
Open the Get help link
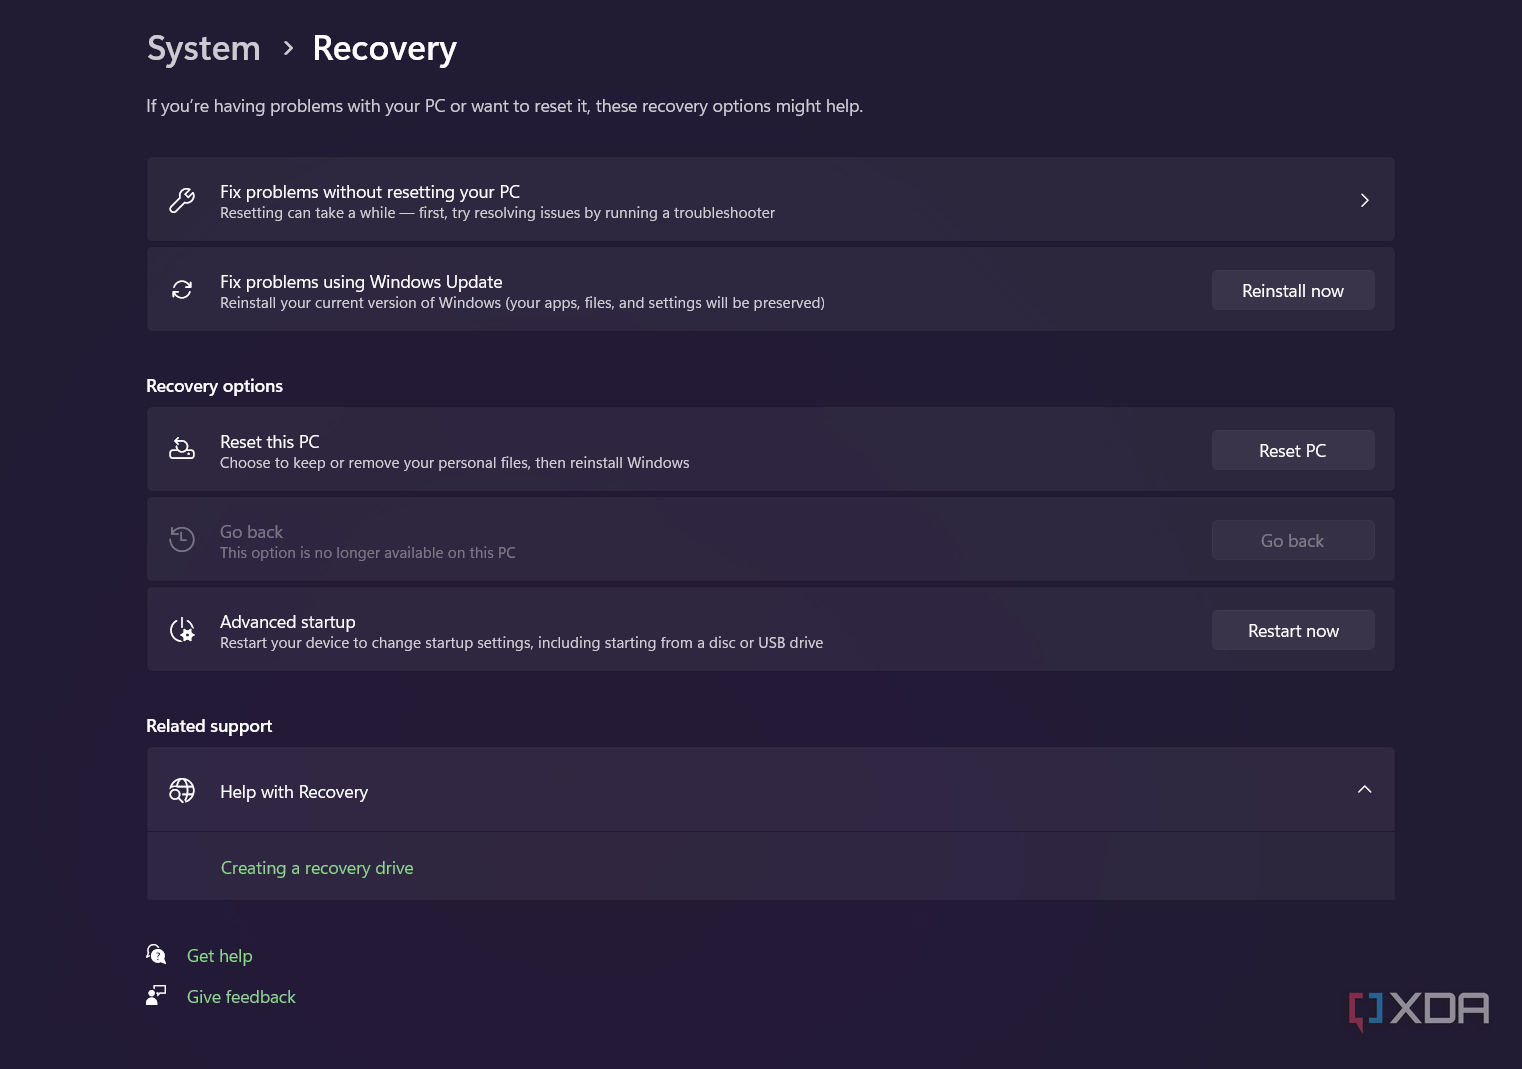point(220,956)
